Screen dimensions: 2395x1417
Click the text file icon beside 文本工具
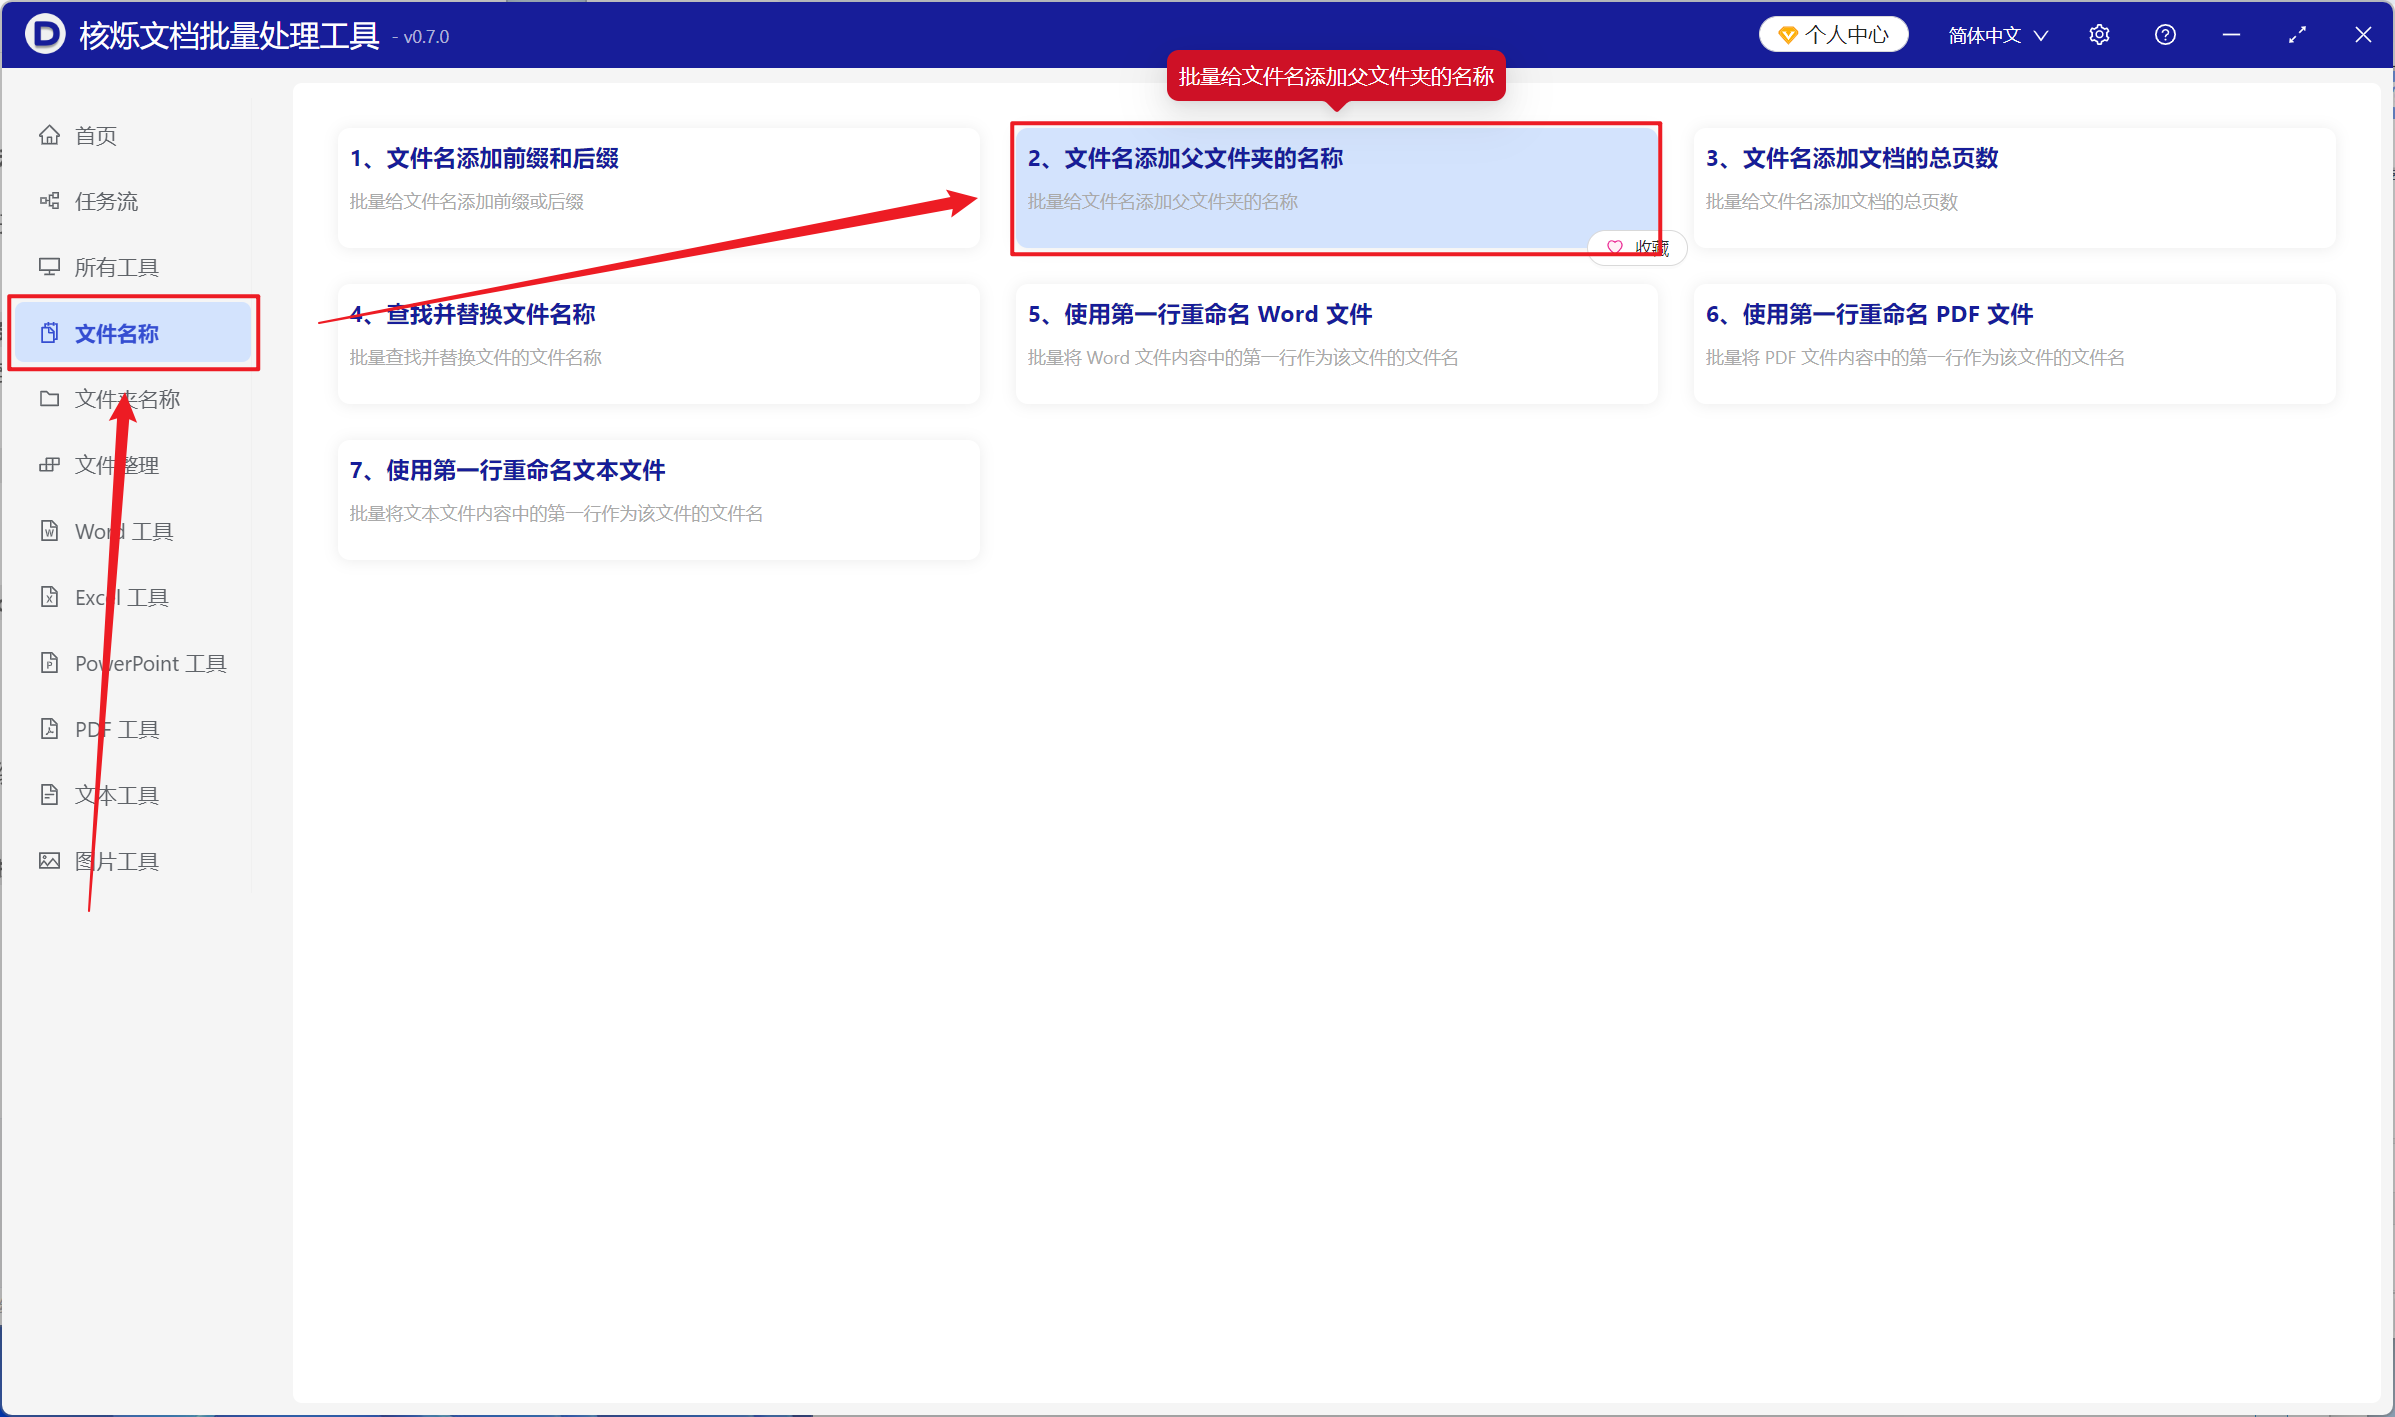click(x=49, y=795)
